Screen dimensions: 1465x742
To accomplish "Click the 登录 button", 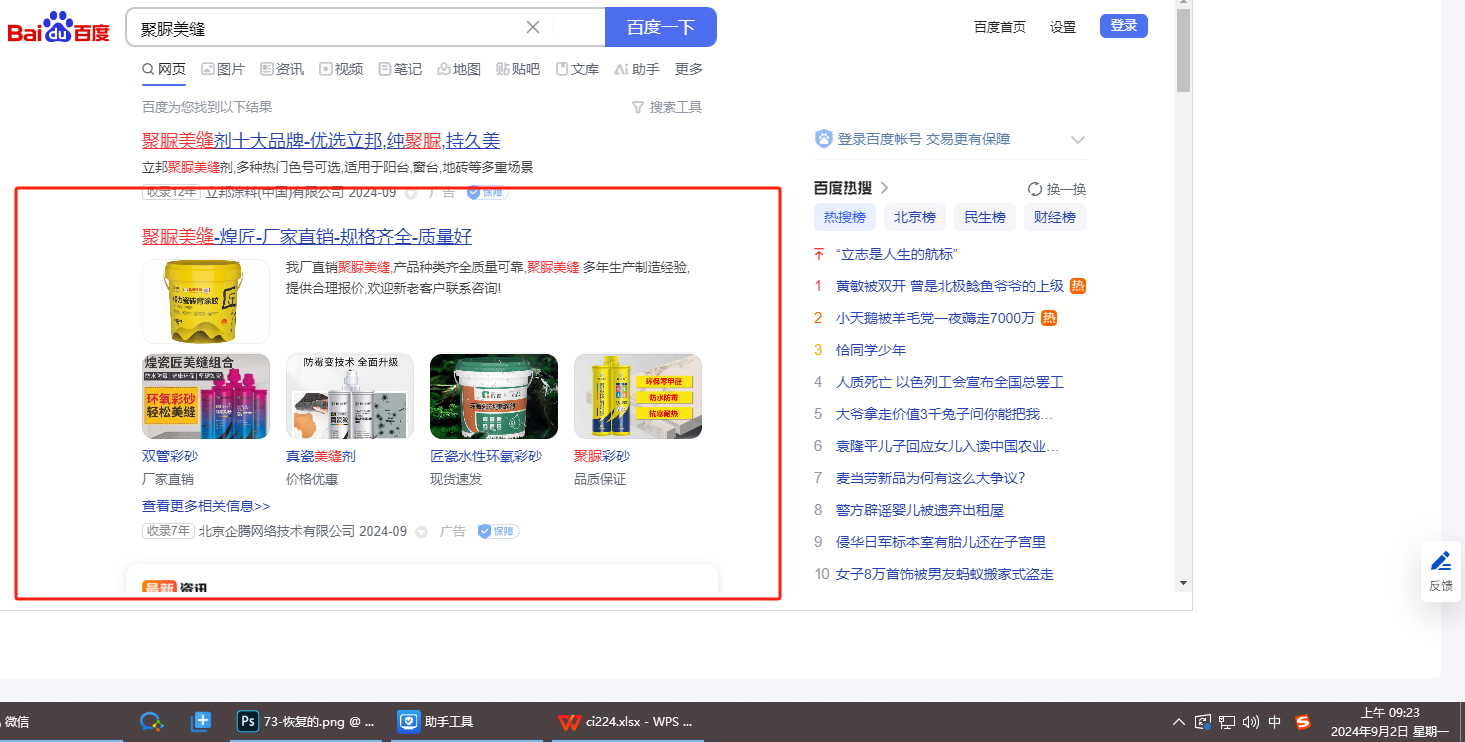I will click(1124, 26).
